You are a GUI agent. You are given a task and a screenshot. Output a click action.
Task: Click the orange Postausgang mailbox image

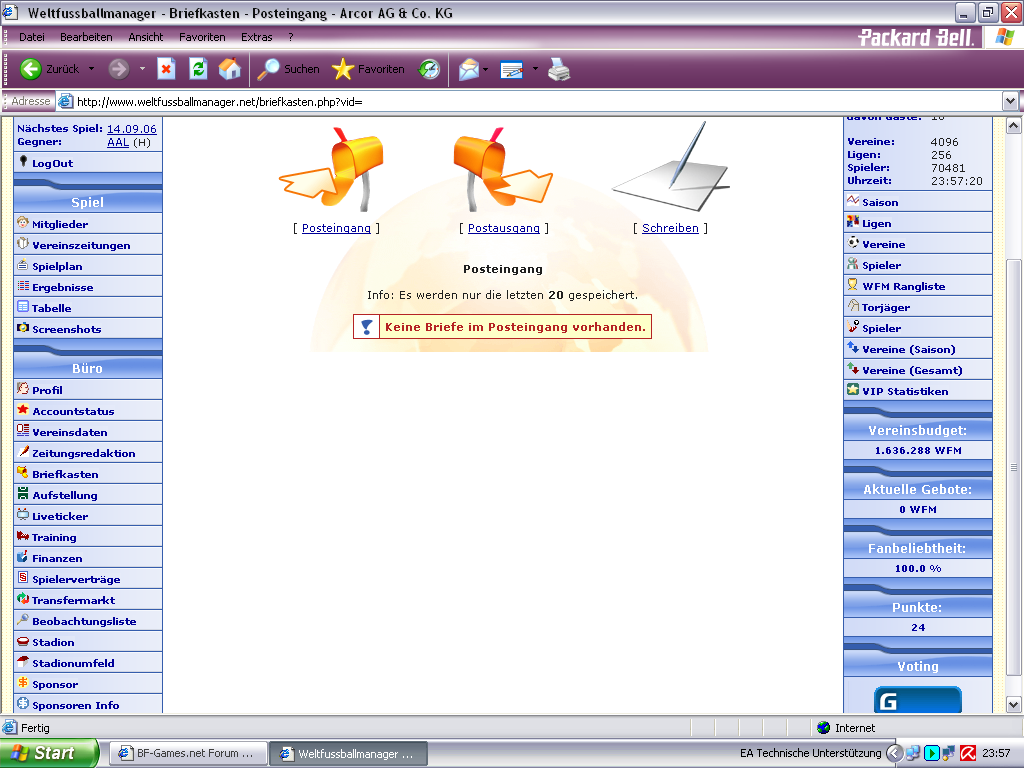tap(503, 168)
